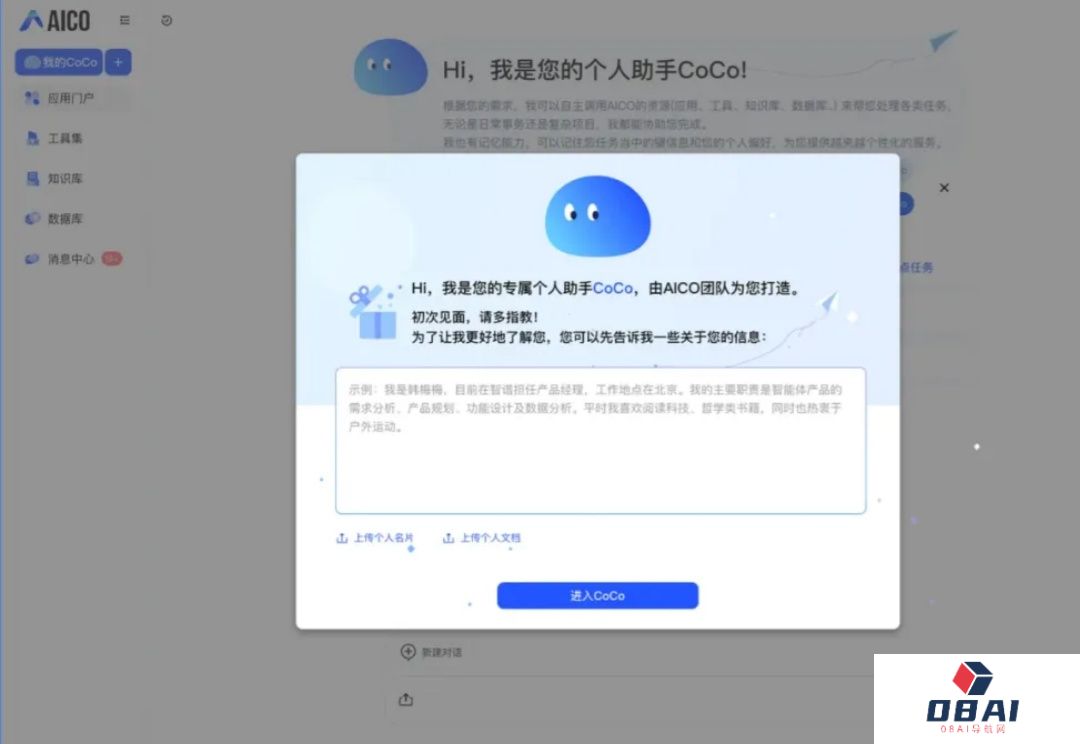
Task: Click the 工具集 sidebar icon
Action: pyautogui.click(x=32, y=138)
